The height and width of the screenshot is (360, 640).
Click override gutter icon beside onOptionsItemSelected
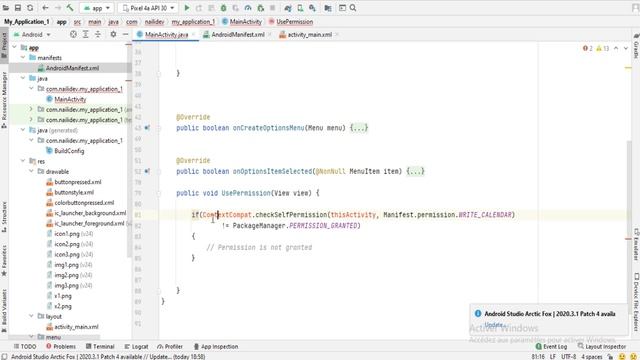[x=147, y=171]
